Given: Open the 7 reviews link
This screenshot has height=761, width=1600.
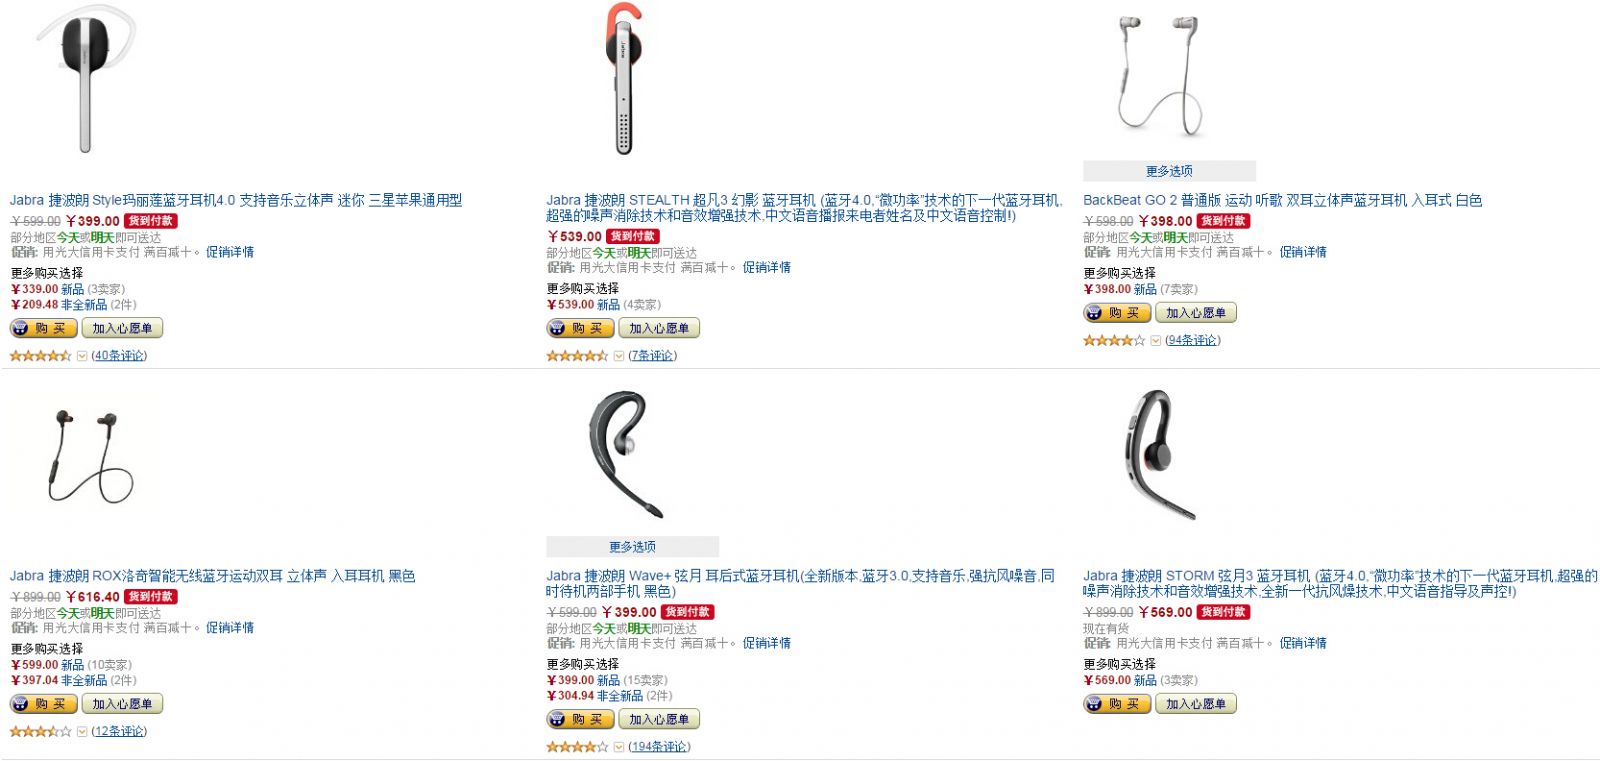Looking at the screenshot, I should point(652,356).
